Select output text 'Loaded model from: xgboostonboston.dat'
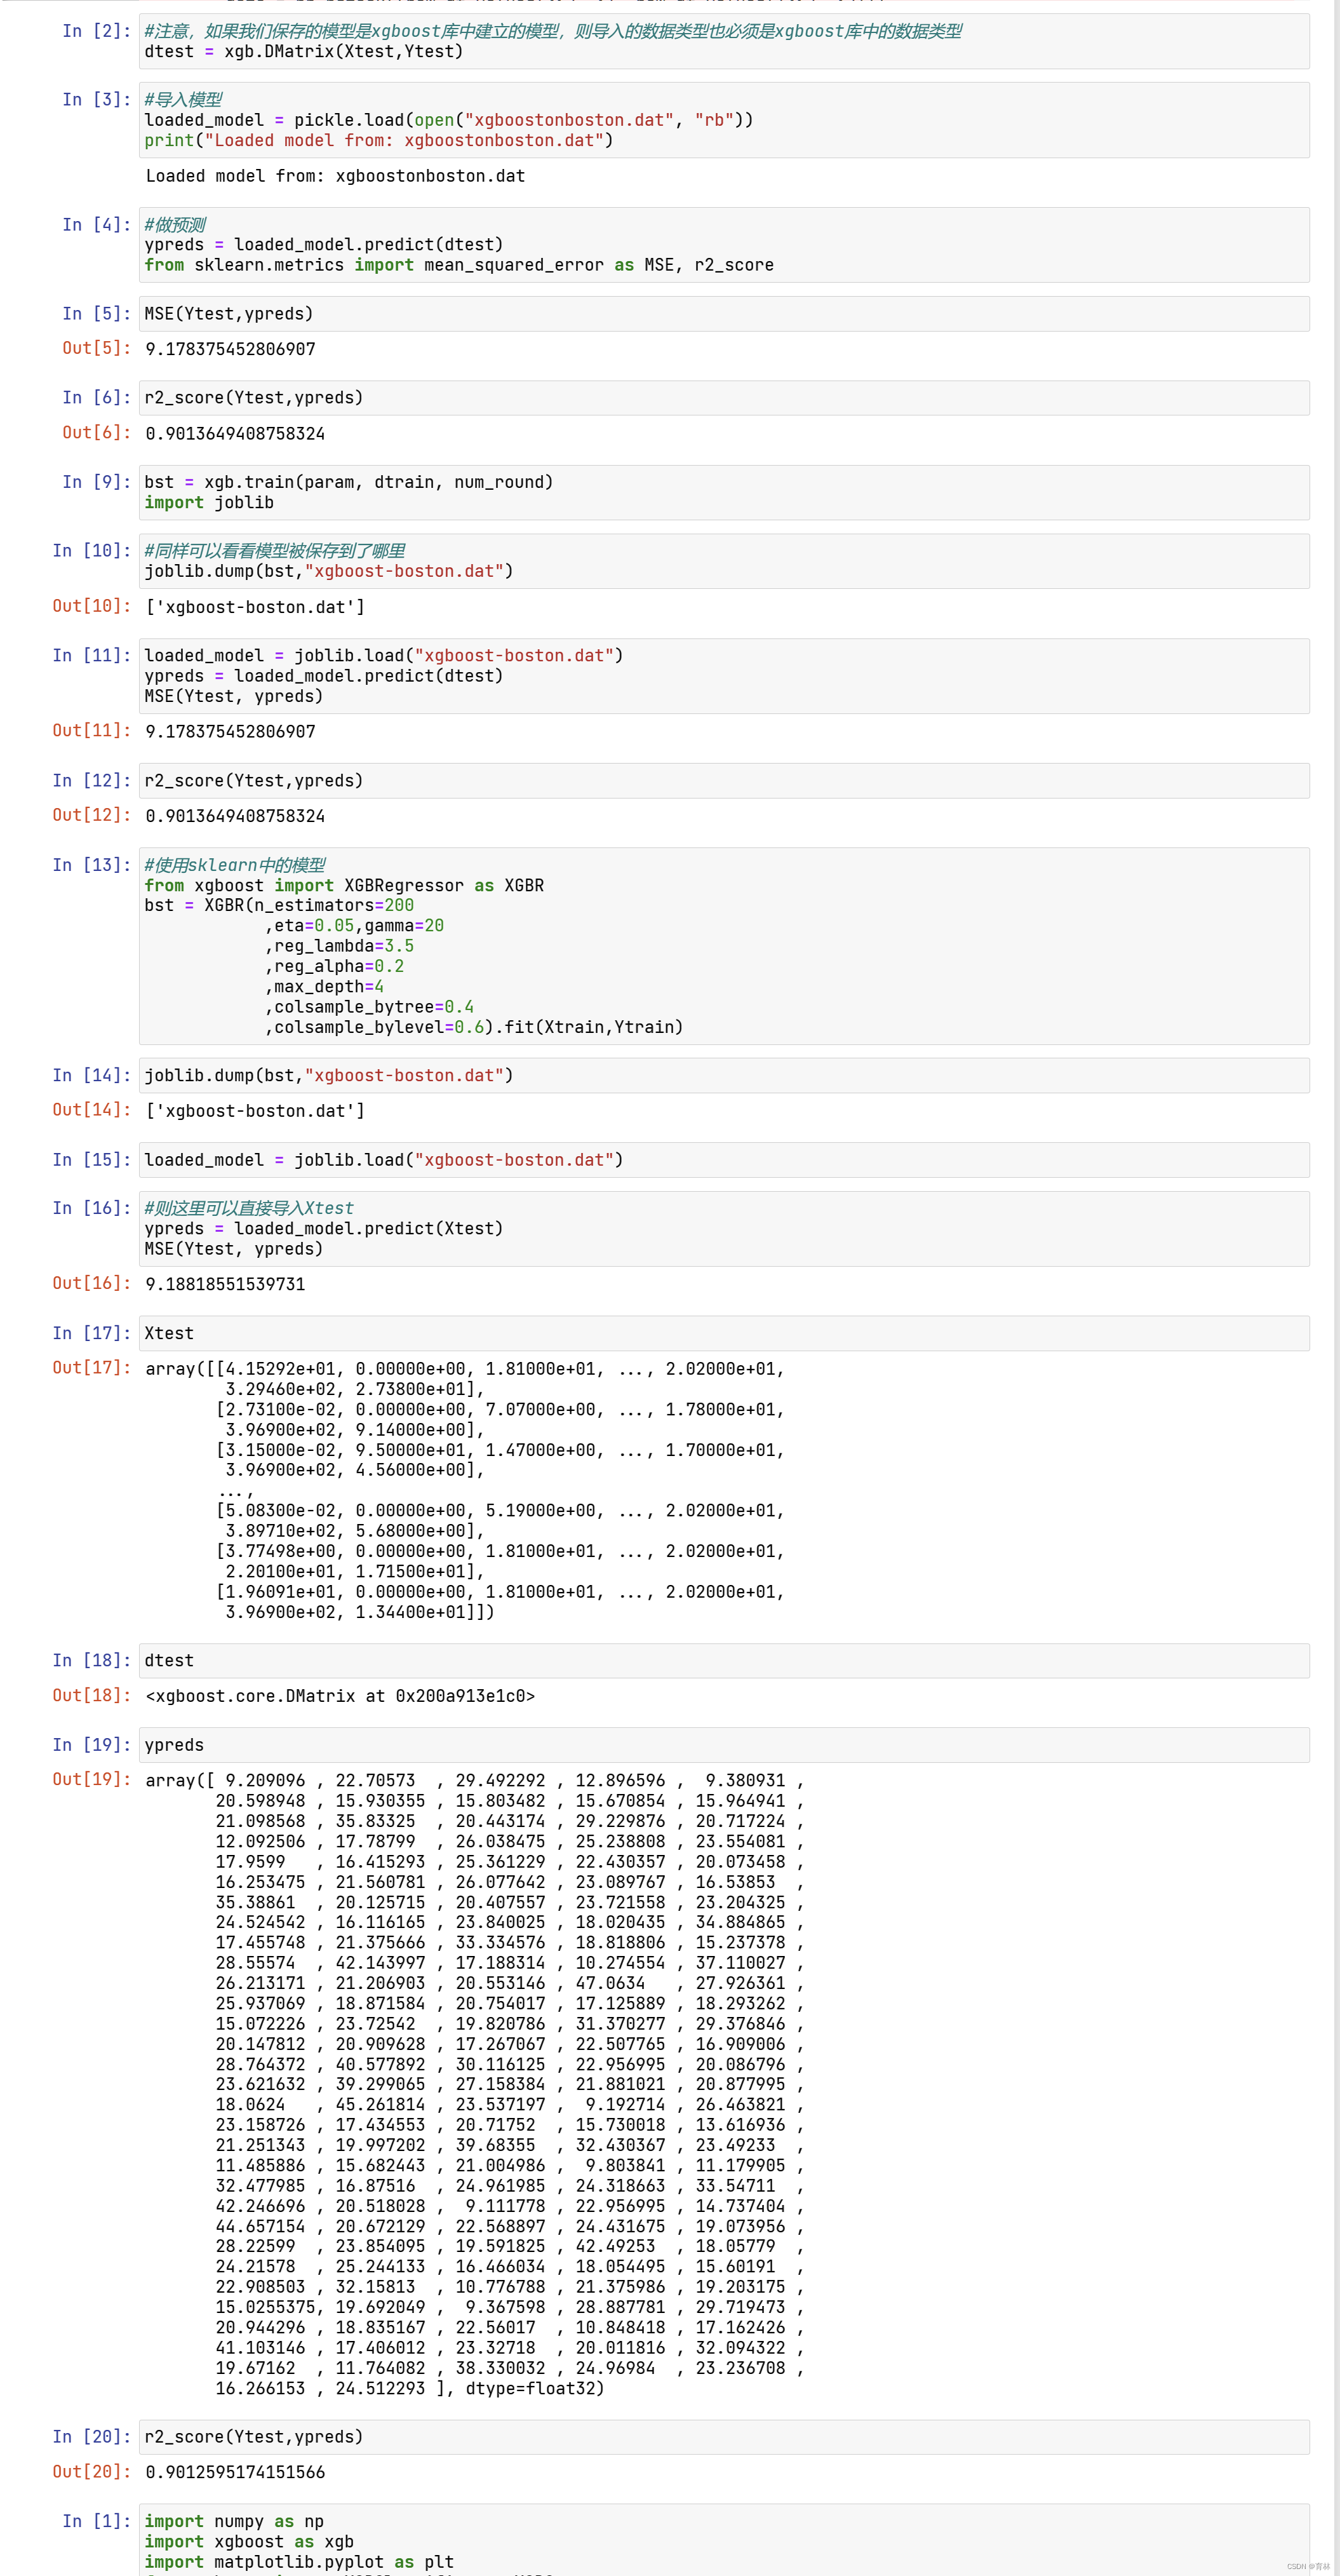Screen dimensions: 1340x2576 click(x=335, y=176)
